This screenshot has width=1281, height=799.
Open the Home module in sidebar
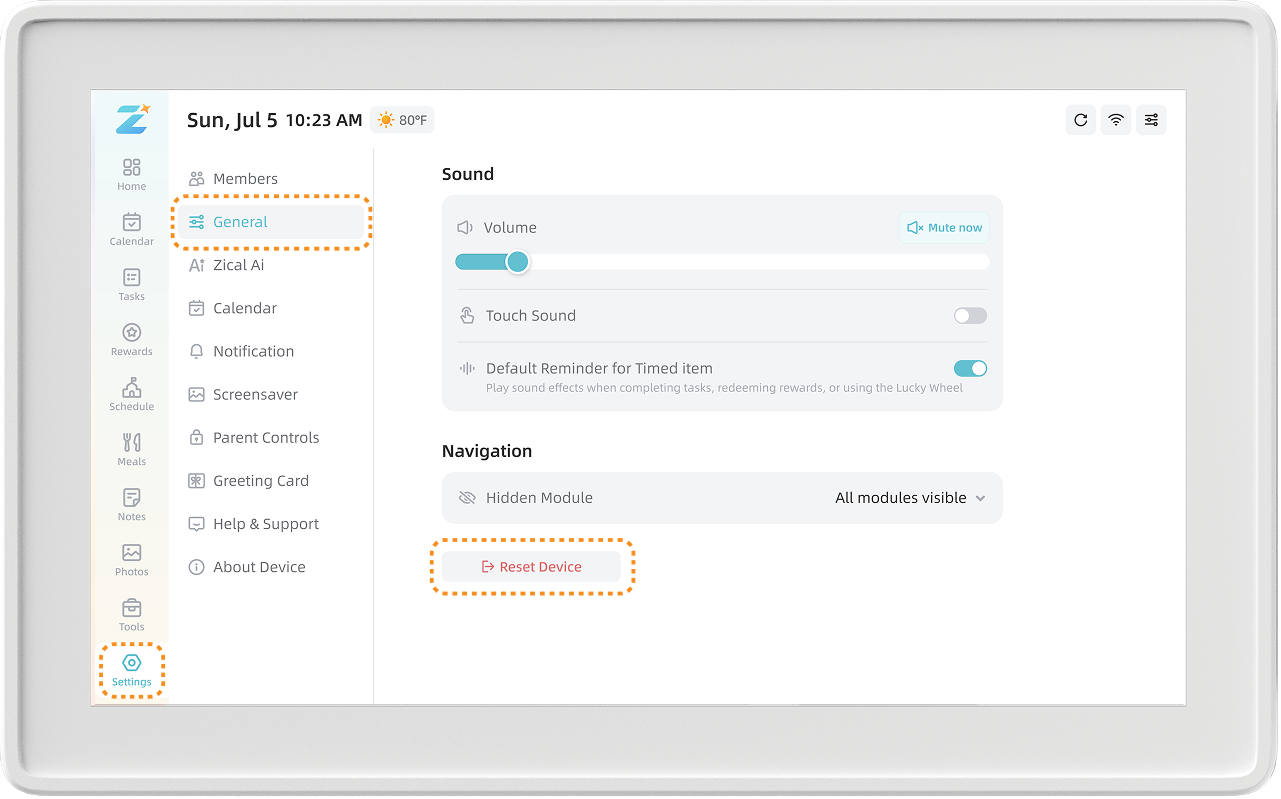tap(131, 174)
